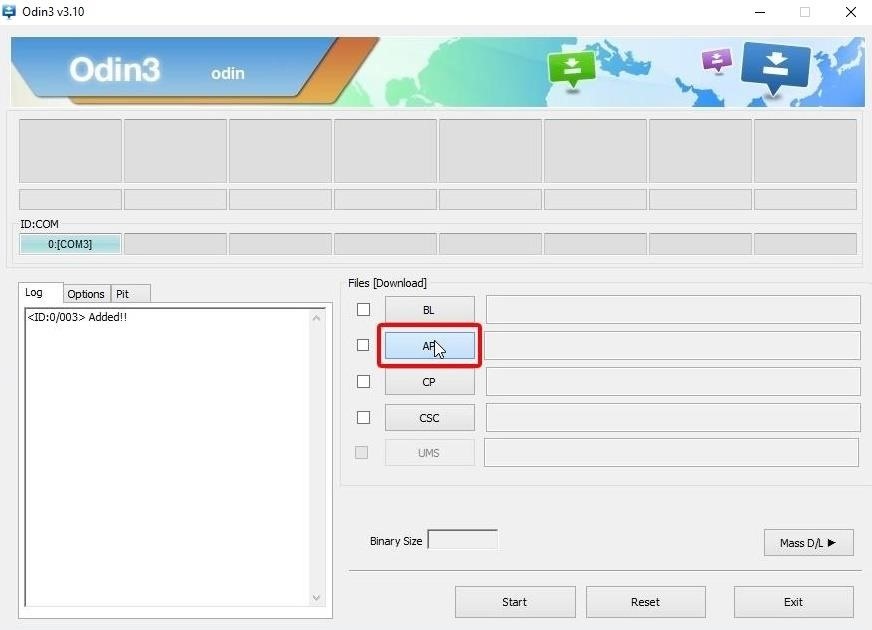The image size is (872, 630).
Task: Click the purple message icon in the banner
Action: [716, 61]
